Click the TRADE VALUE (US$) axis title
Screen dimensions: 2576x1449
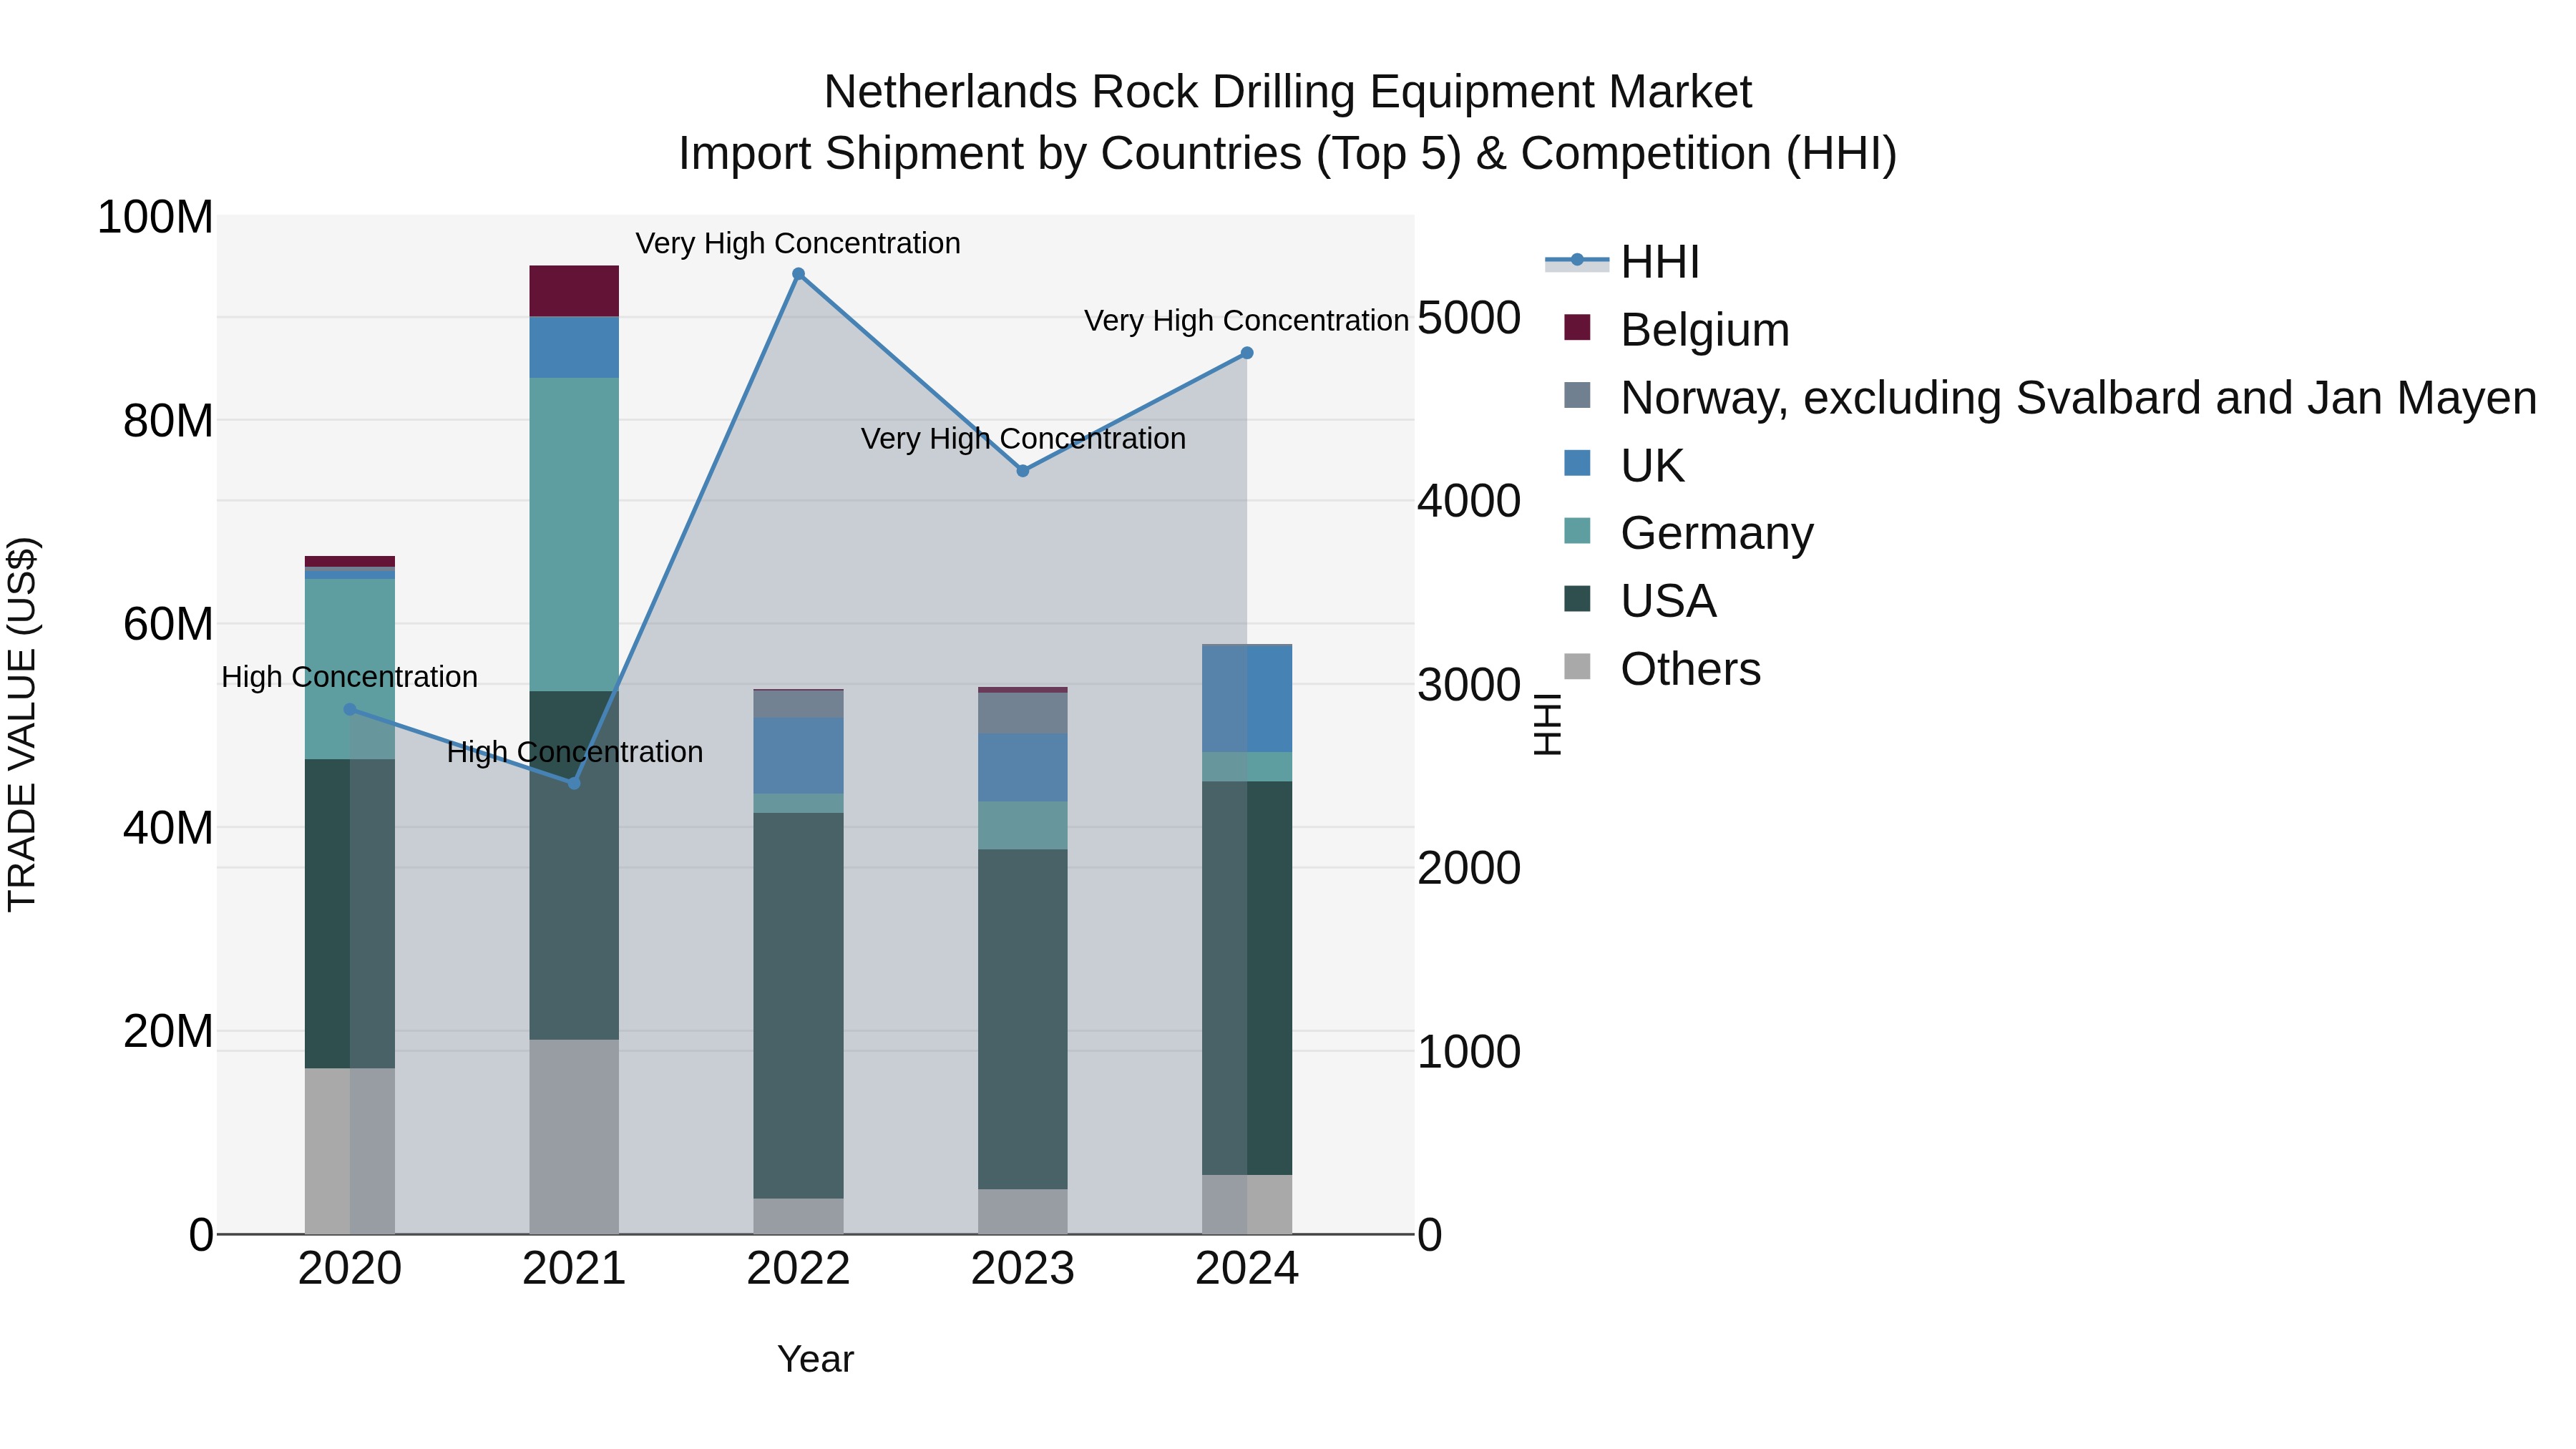[x=22, y=724]
